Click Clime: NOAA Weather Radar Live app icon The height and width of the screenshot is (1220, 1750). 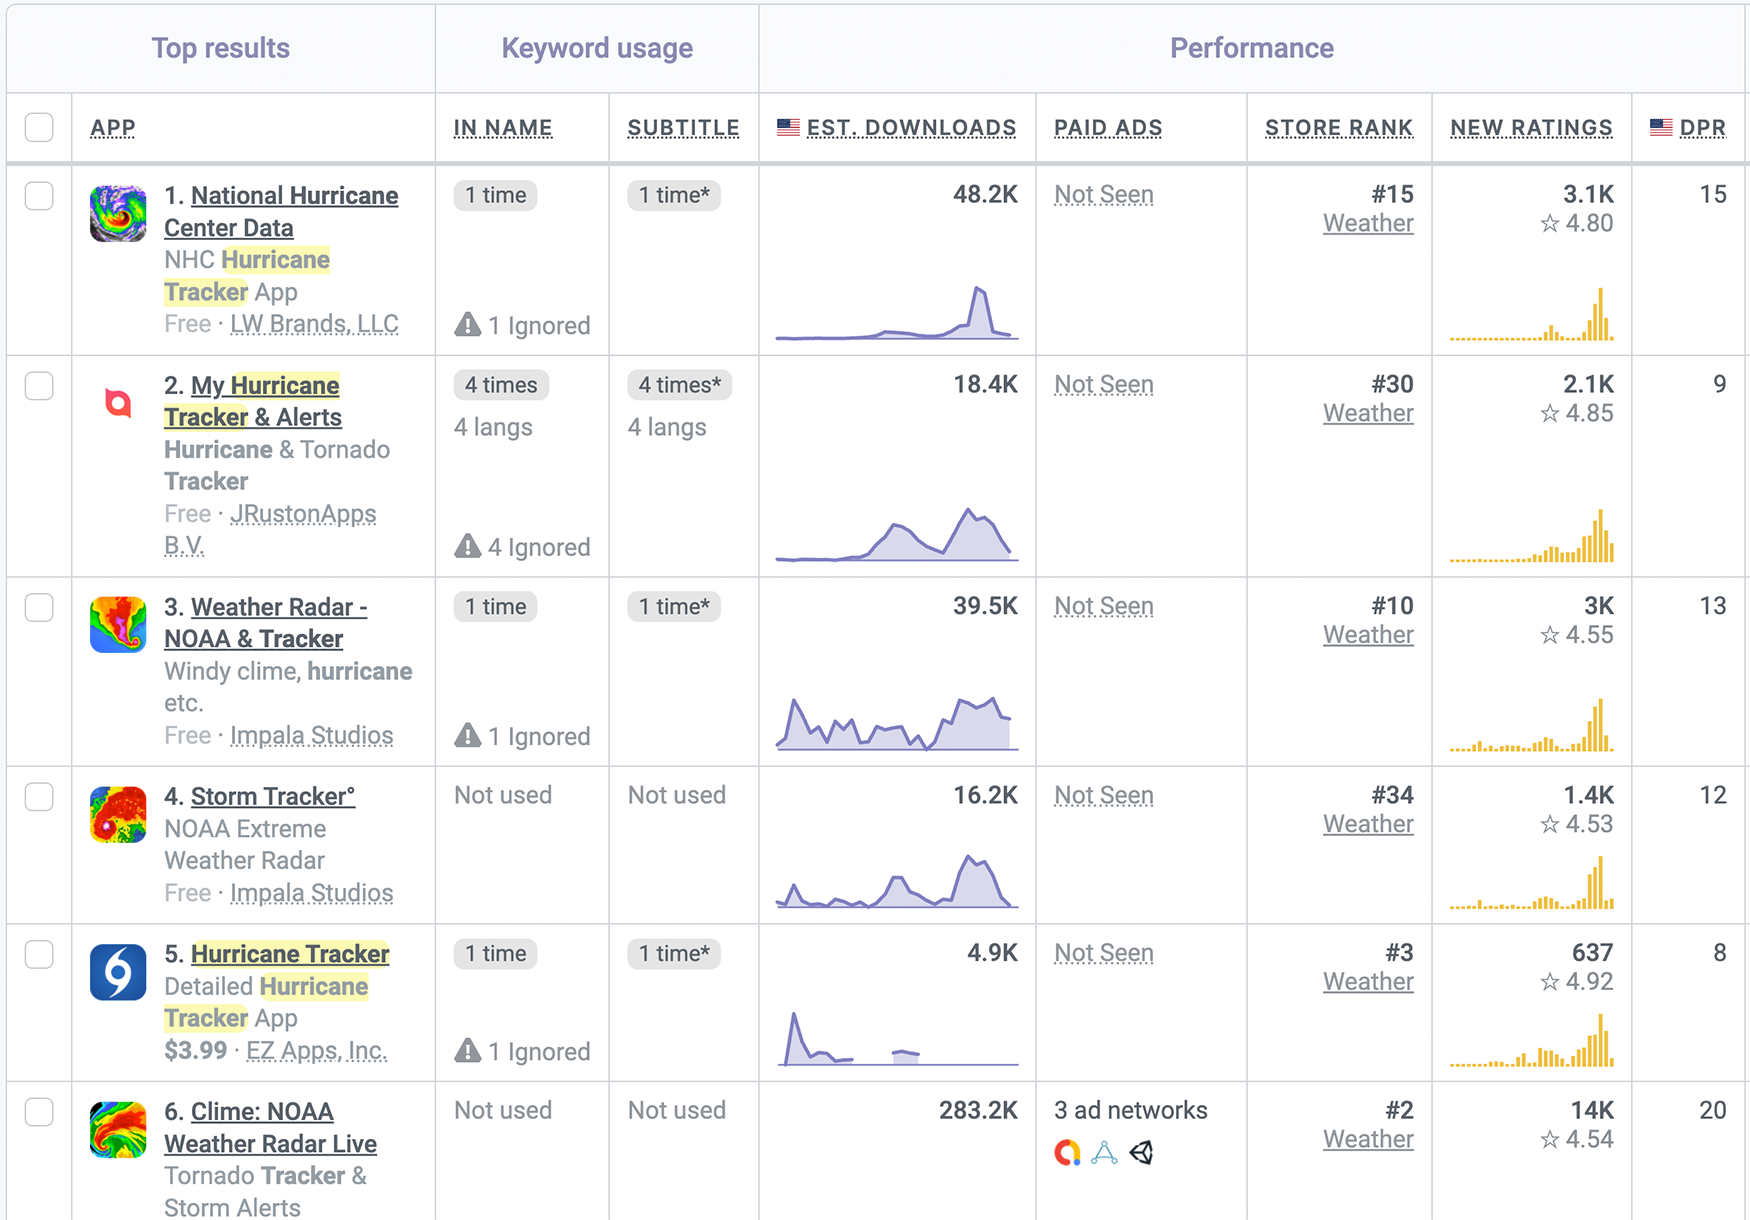click(118, 1130)
